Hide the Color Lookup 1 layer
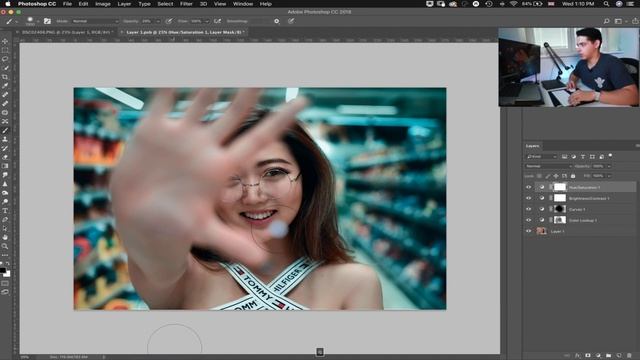Viewport: 640px width, 360px height. click(529, 220)
